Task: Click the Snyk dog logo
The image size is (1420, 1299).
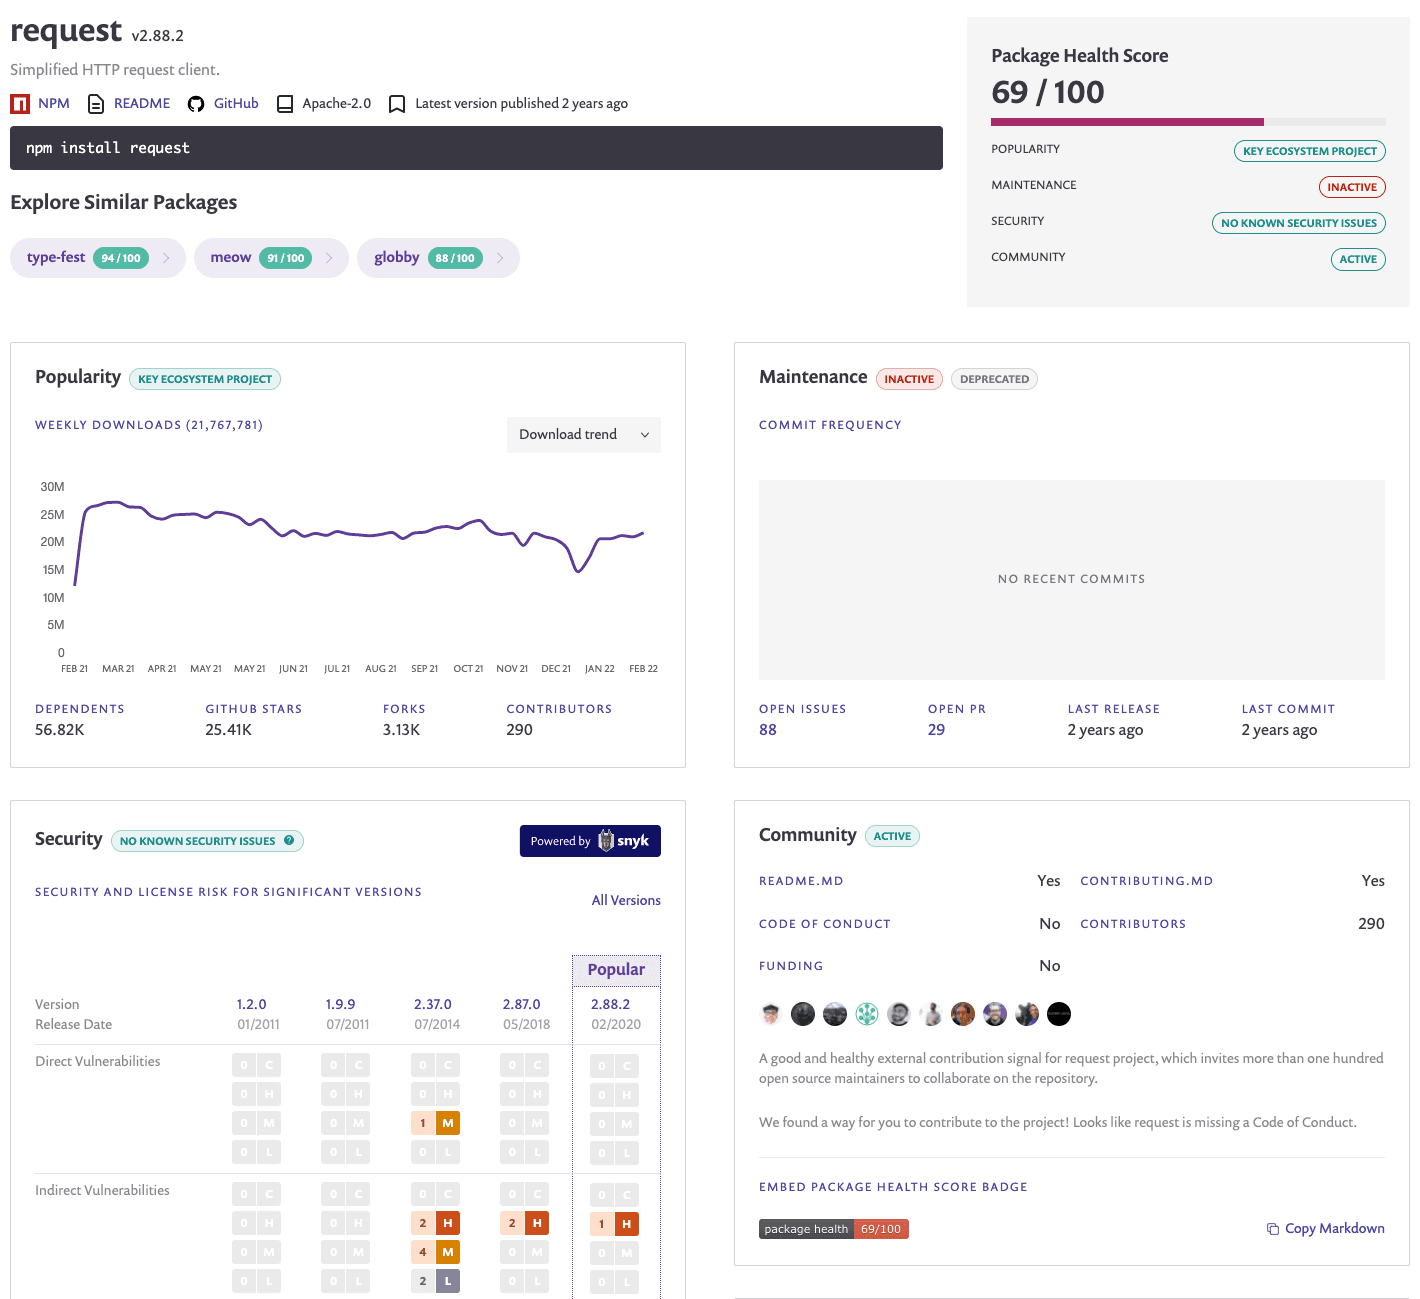Action: click(x=606, y=841)
